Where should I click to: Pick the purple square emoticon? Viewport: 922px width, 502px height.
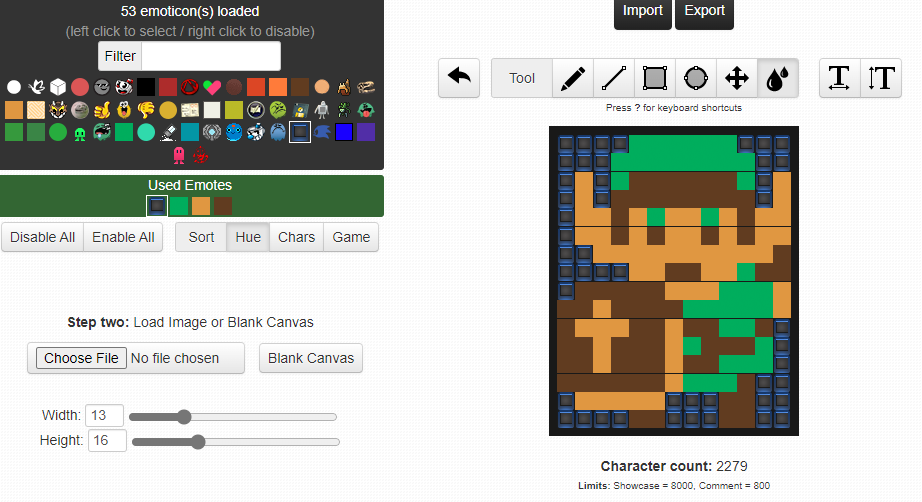(x=366, y=132)
